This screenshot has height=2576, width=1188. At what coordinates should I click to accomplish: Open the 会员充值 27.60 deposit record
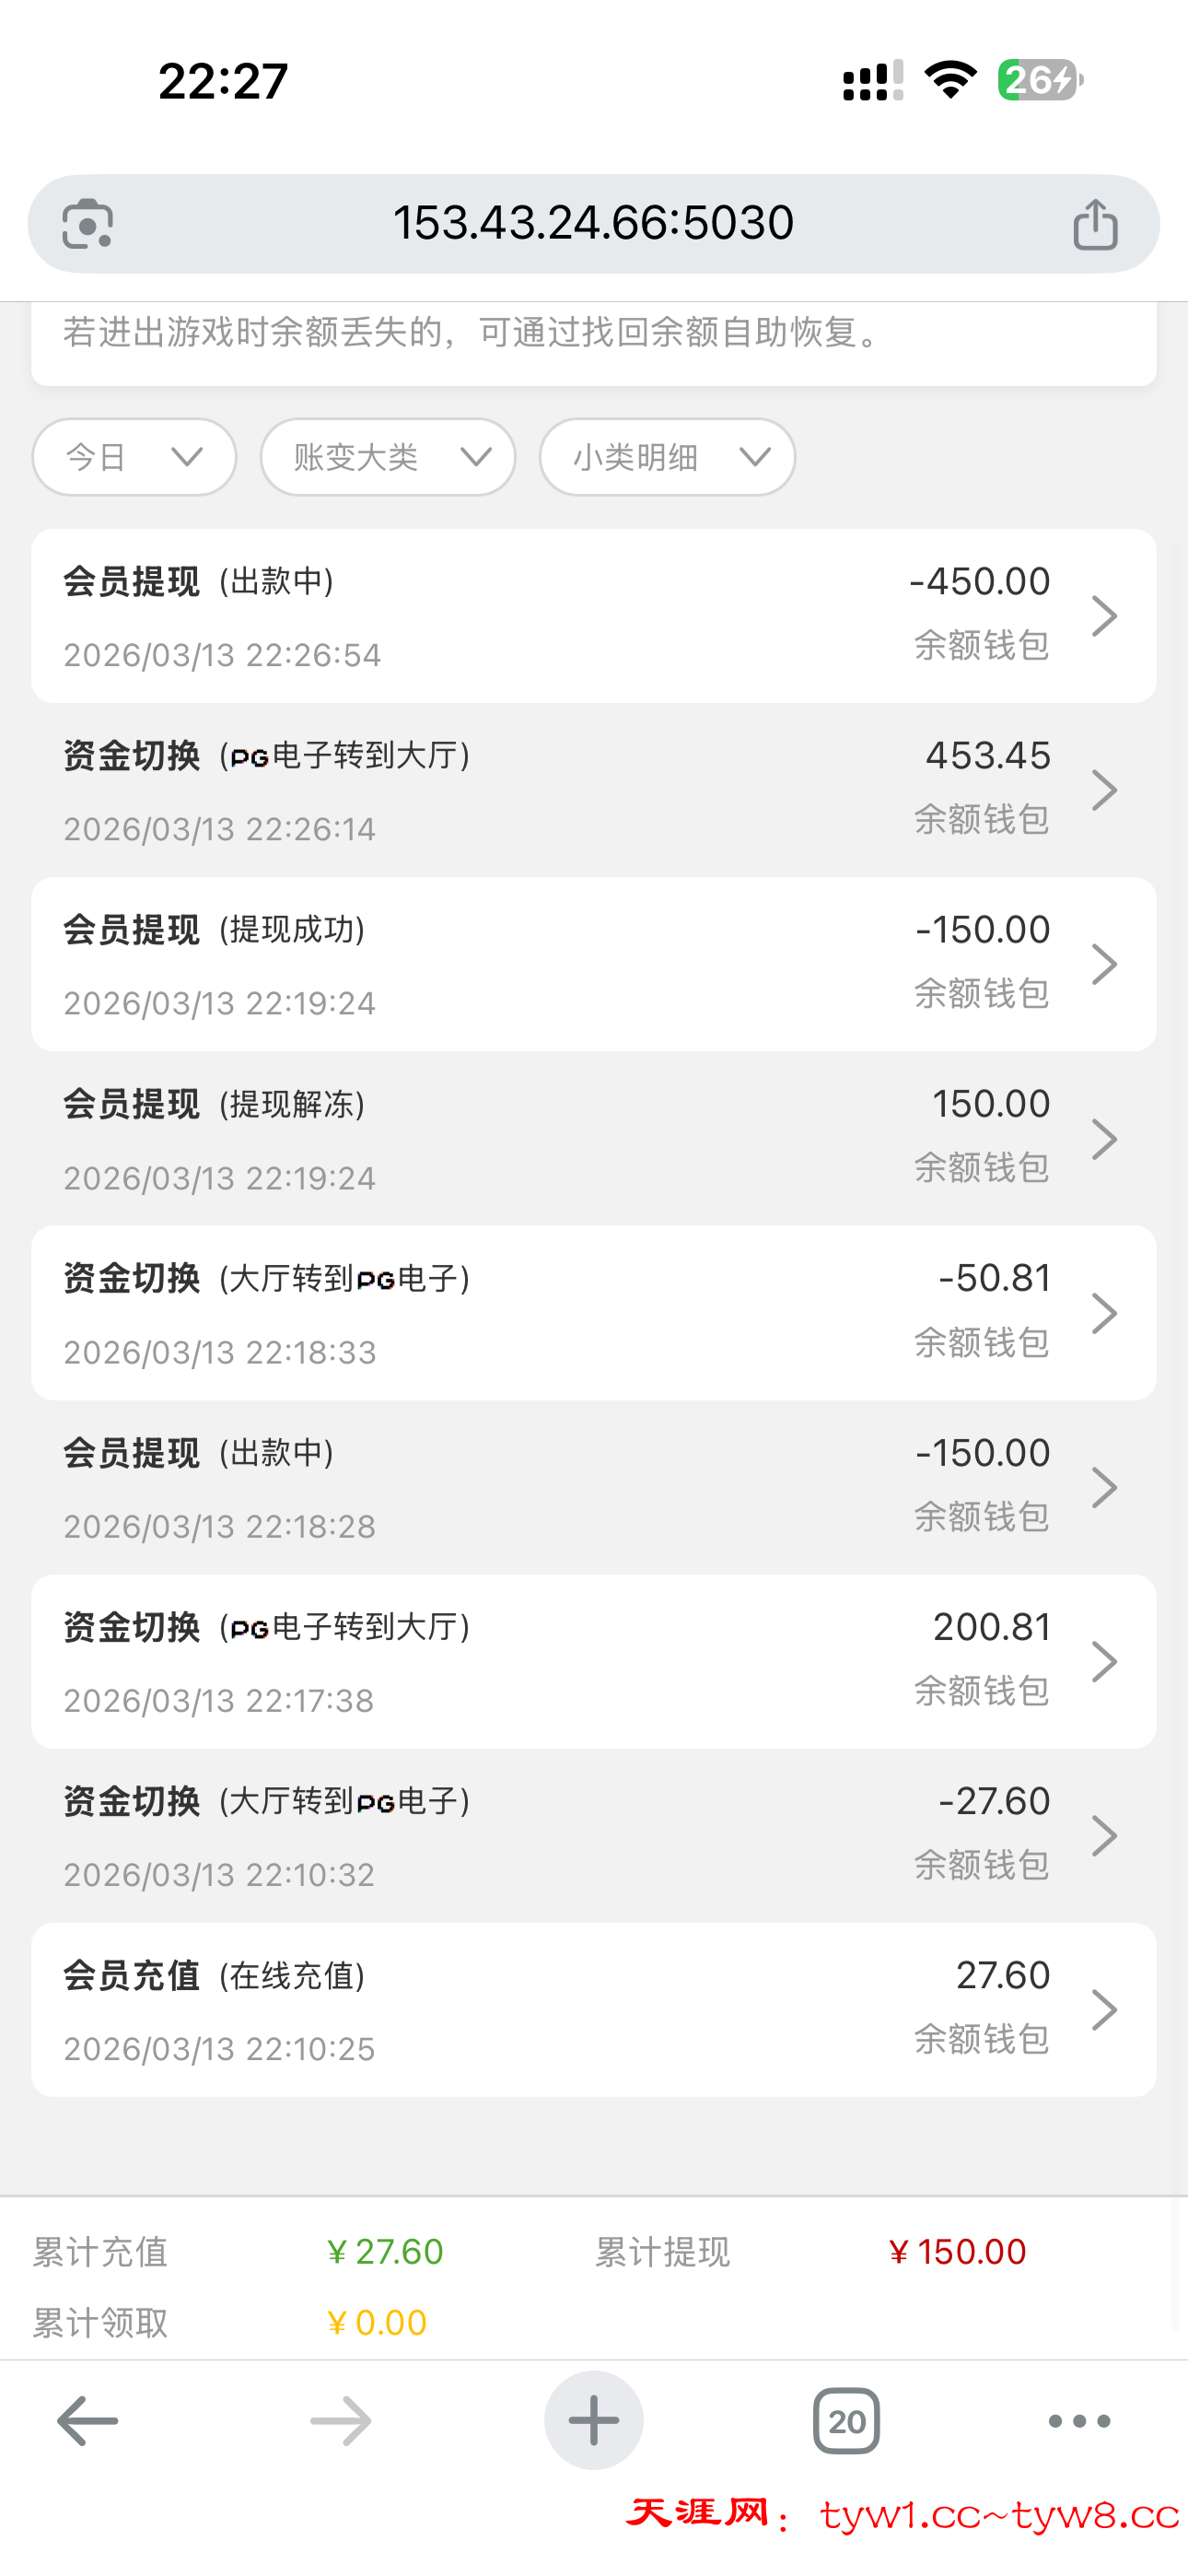pyautogui.click(x=593, y=2010)
